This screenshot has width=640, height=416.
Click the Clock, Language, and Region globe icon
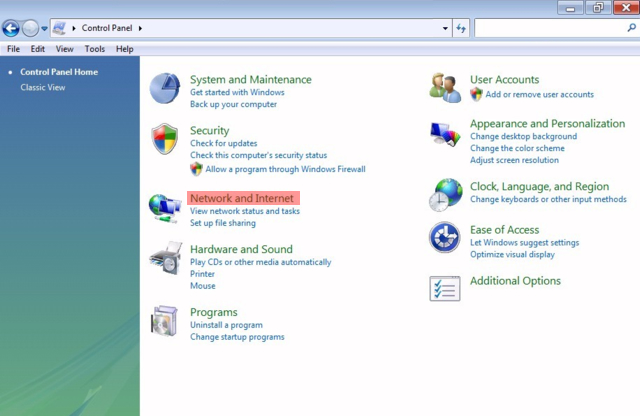pyautogui.click(x=445, y=195)
